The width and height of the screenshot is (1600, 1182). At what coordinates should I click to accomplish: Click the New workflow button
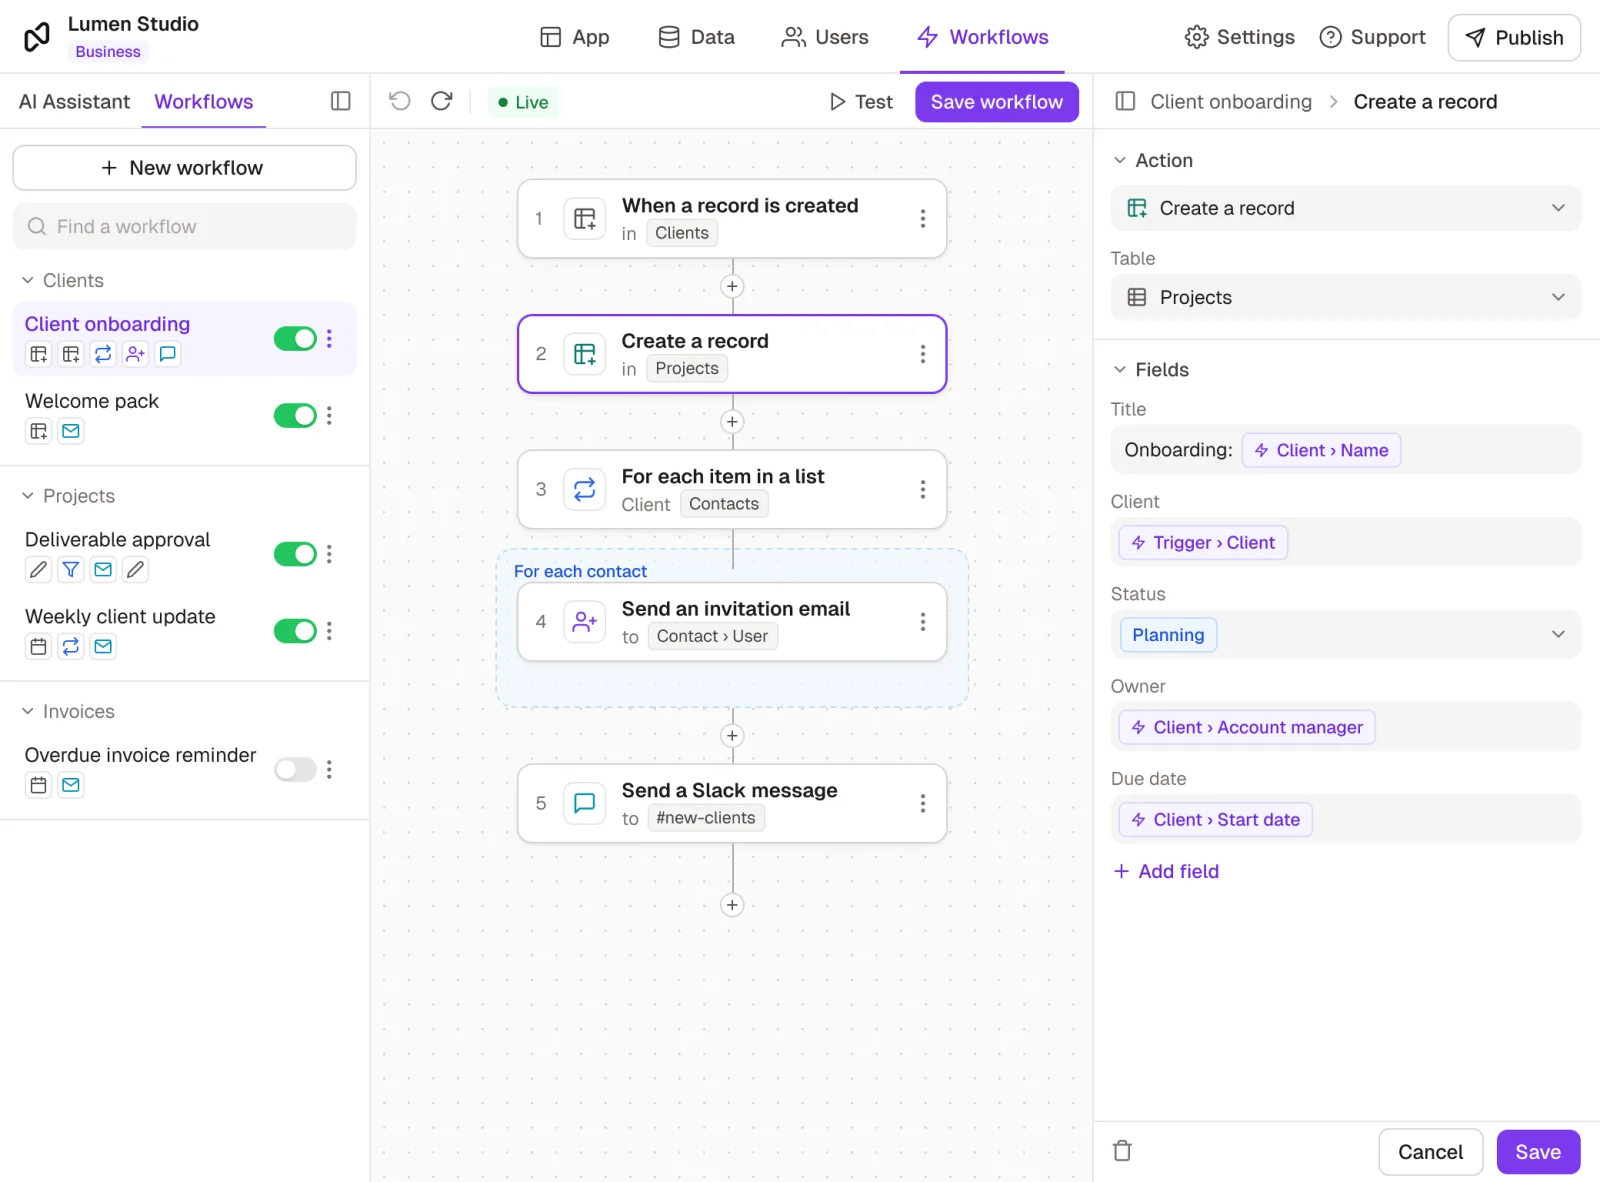tap(184, 168)
